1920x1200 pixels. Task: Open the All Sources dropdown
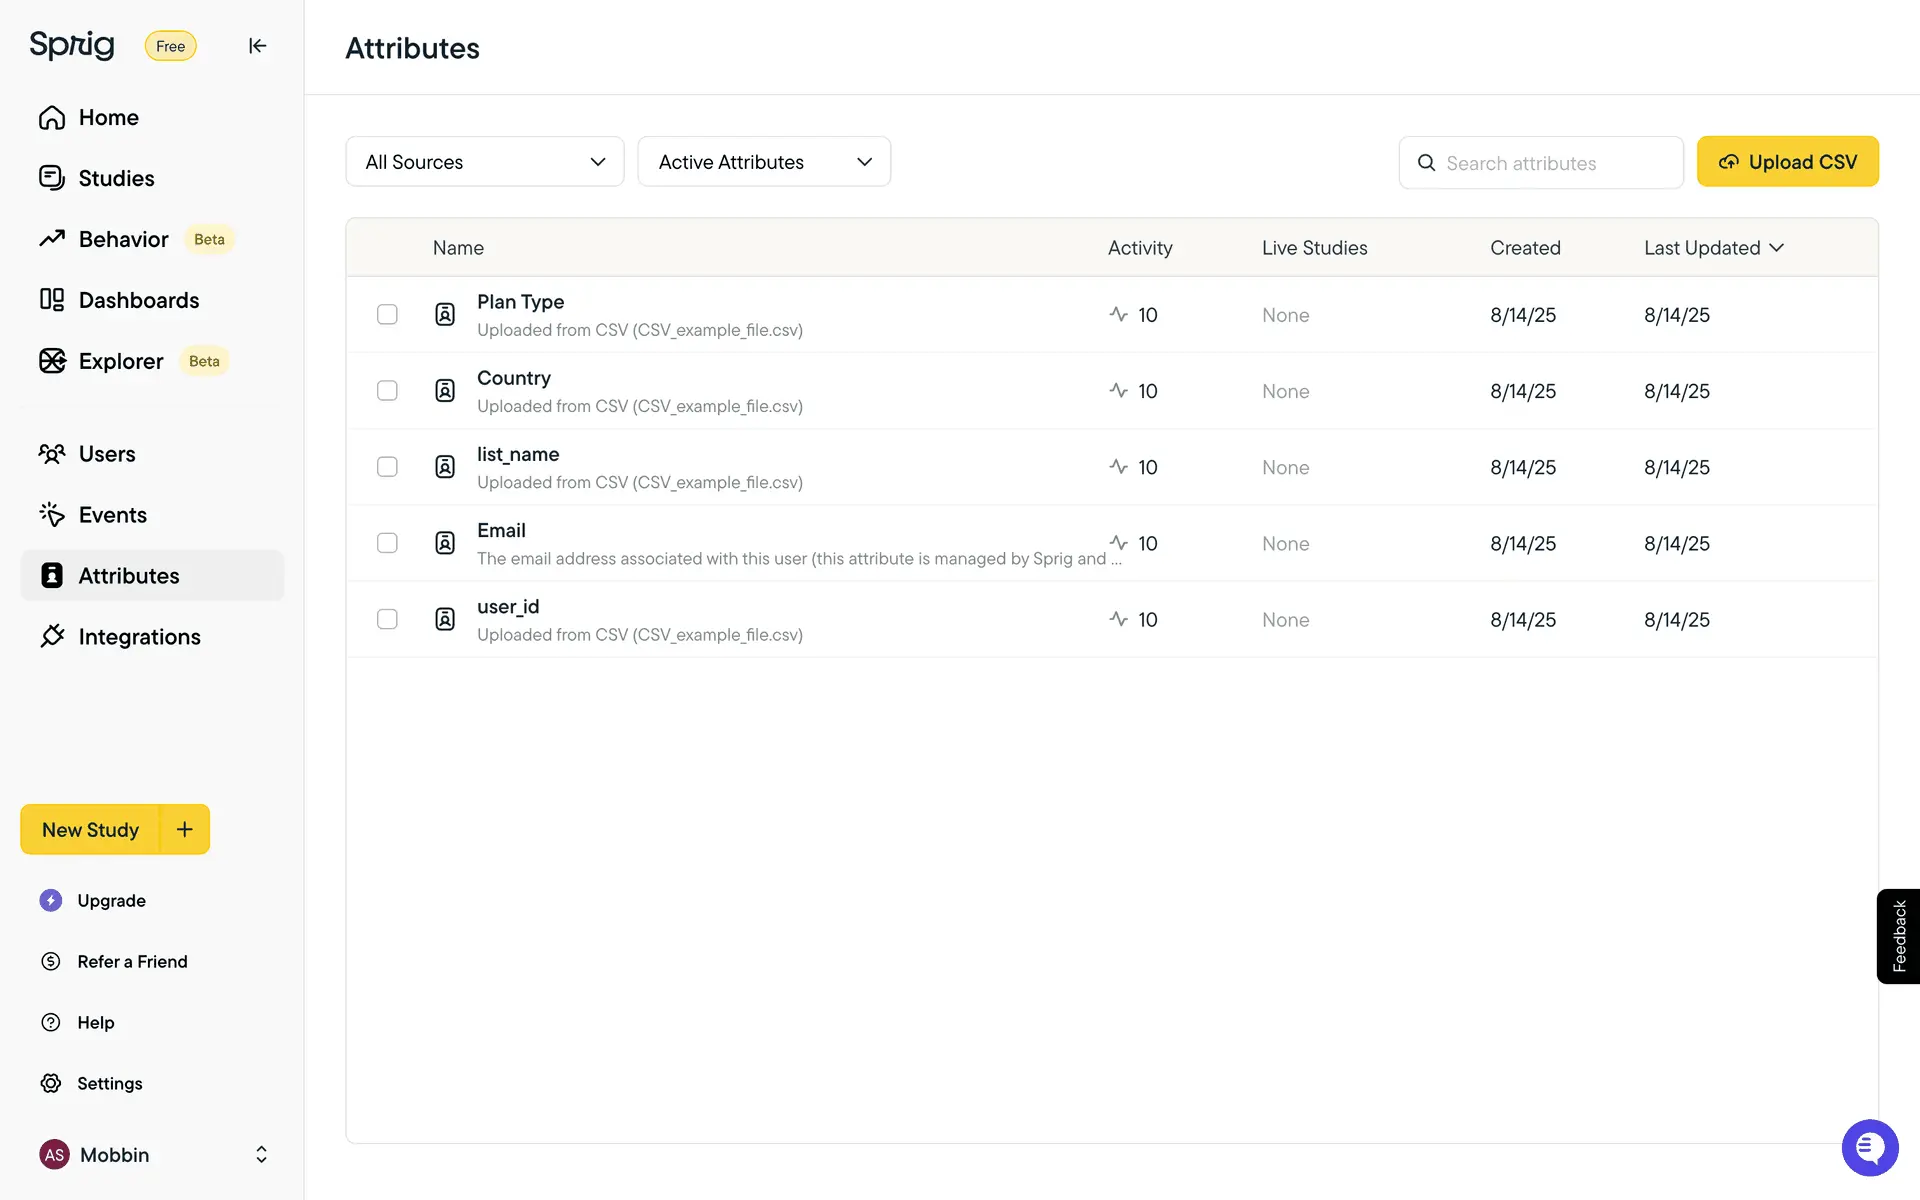click(x=485, y=162)
